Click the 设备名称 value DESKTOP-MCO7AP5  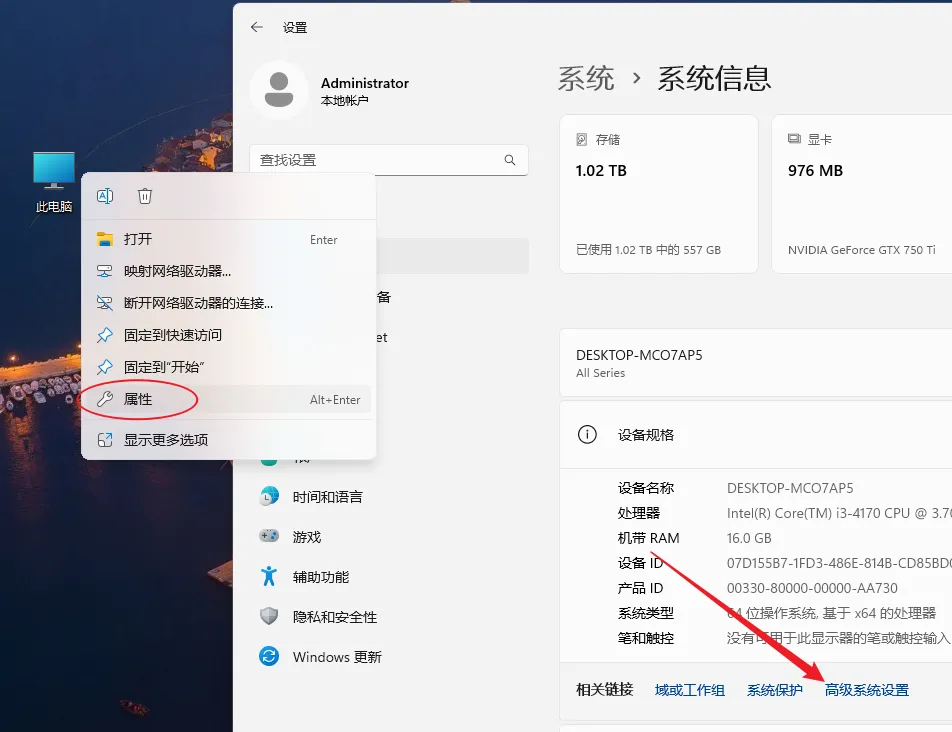point(790,488)
